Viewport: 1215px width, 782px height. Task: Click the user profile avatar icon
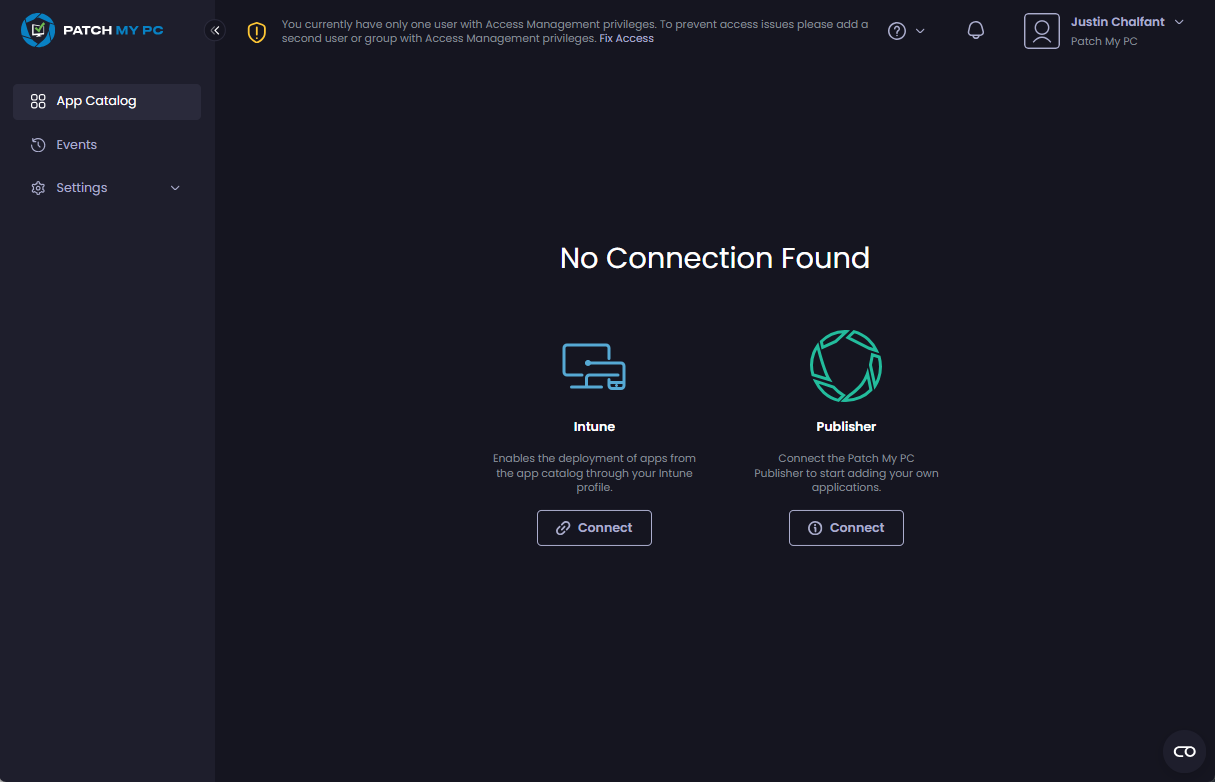tap(1041, 31)
